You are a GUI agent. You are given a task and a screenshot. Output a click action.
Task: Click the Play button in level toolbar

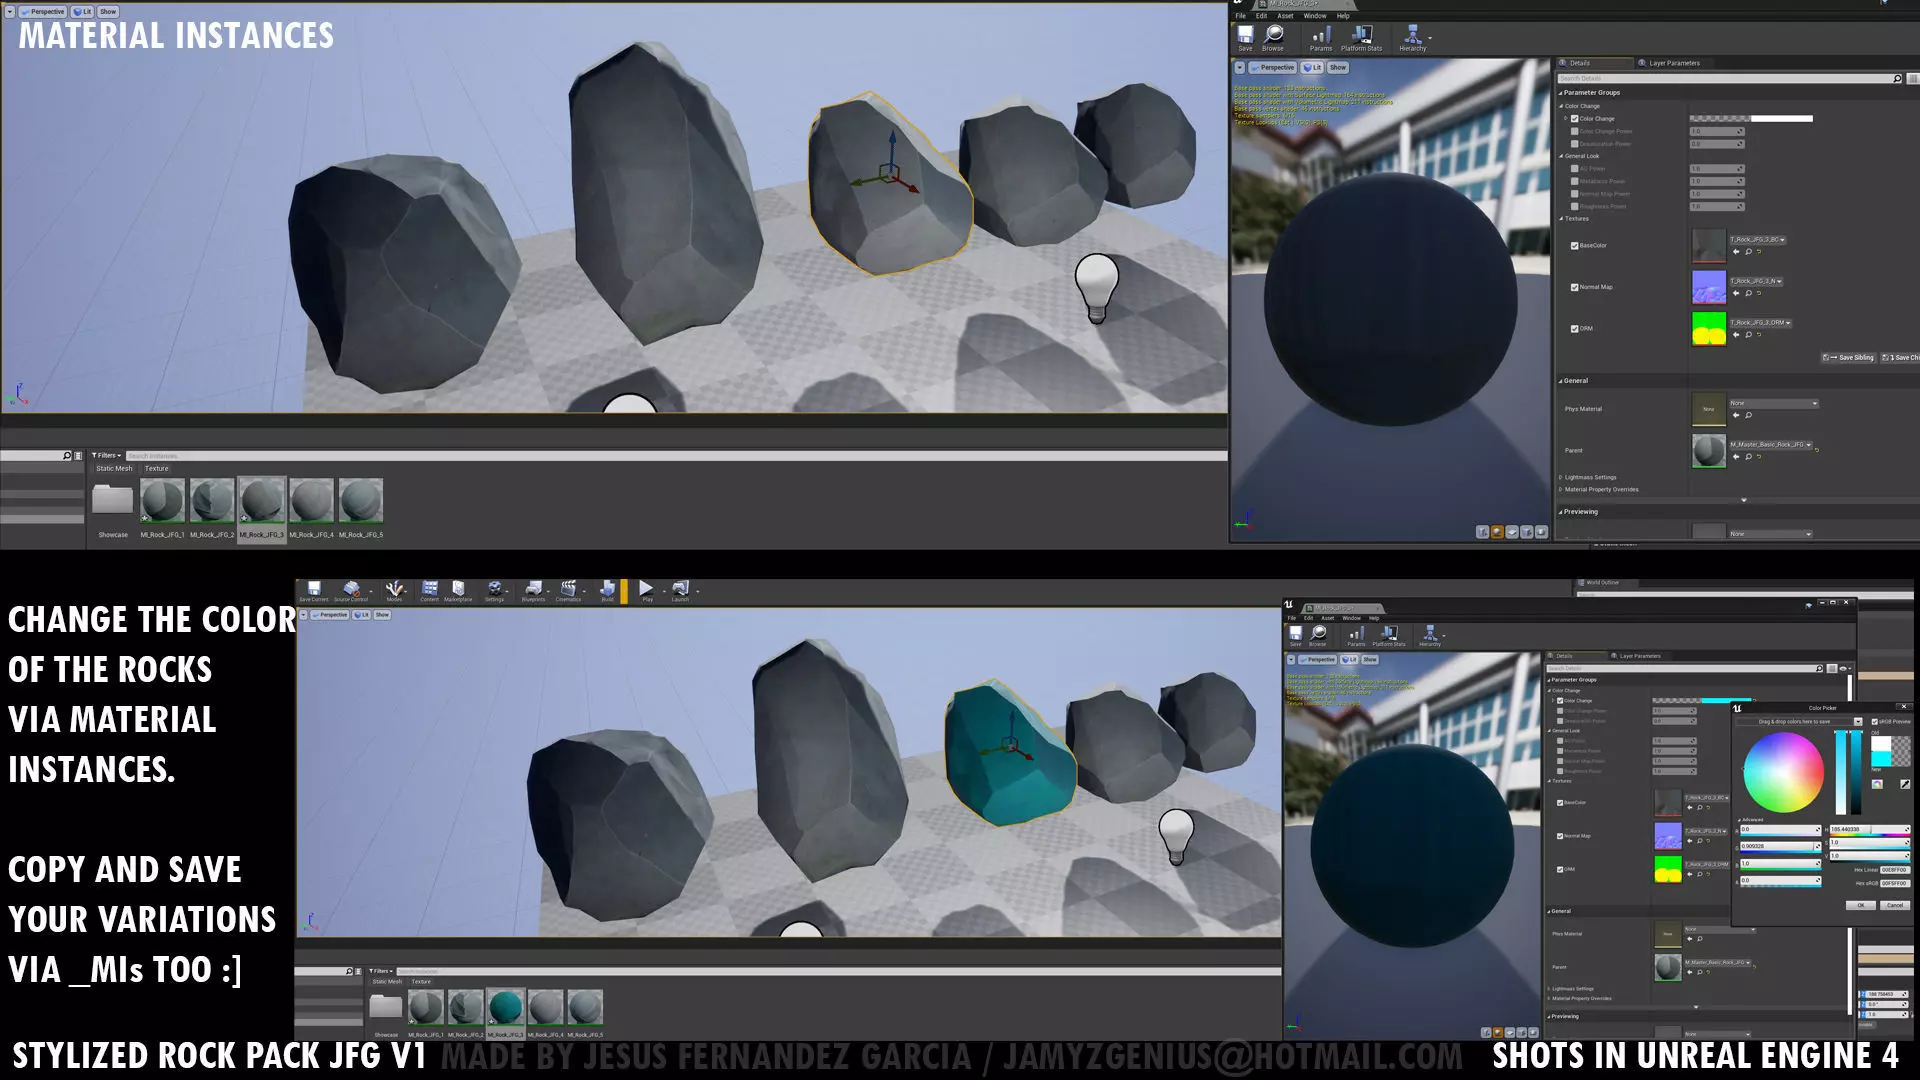[x=647, y=591]
